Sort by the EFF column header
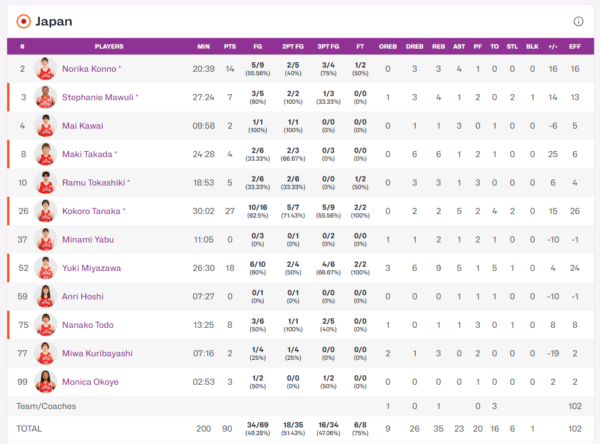 575,46
